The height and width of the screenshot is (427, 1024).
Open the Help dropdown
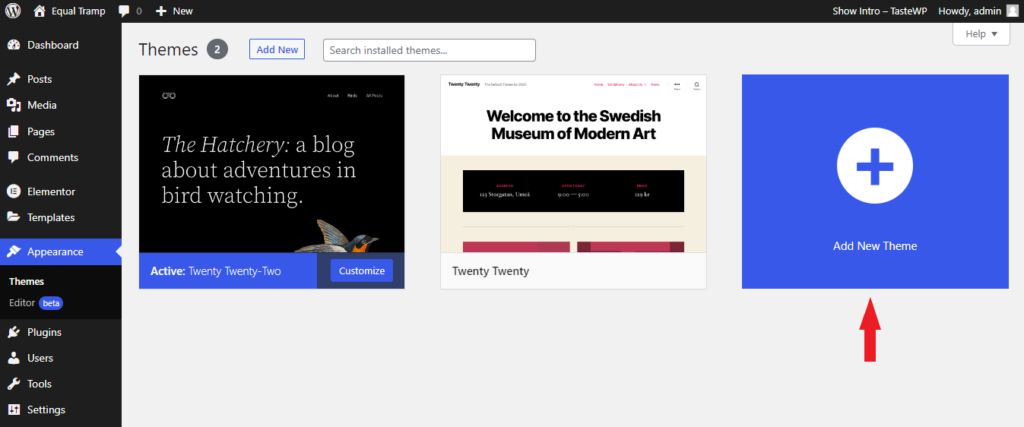pos(981,34)
